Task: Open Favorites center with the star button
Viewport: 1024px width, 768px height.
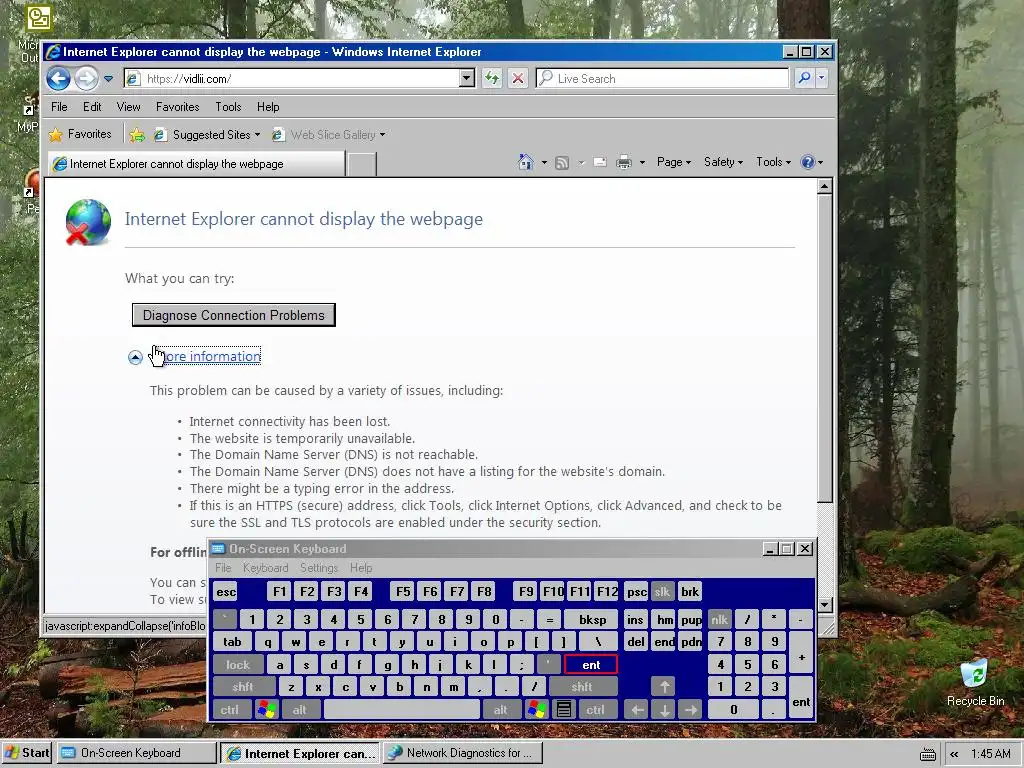Action: click(80, 134)
